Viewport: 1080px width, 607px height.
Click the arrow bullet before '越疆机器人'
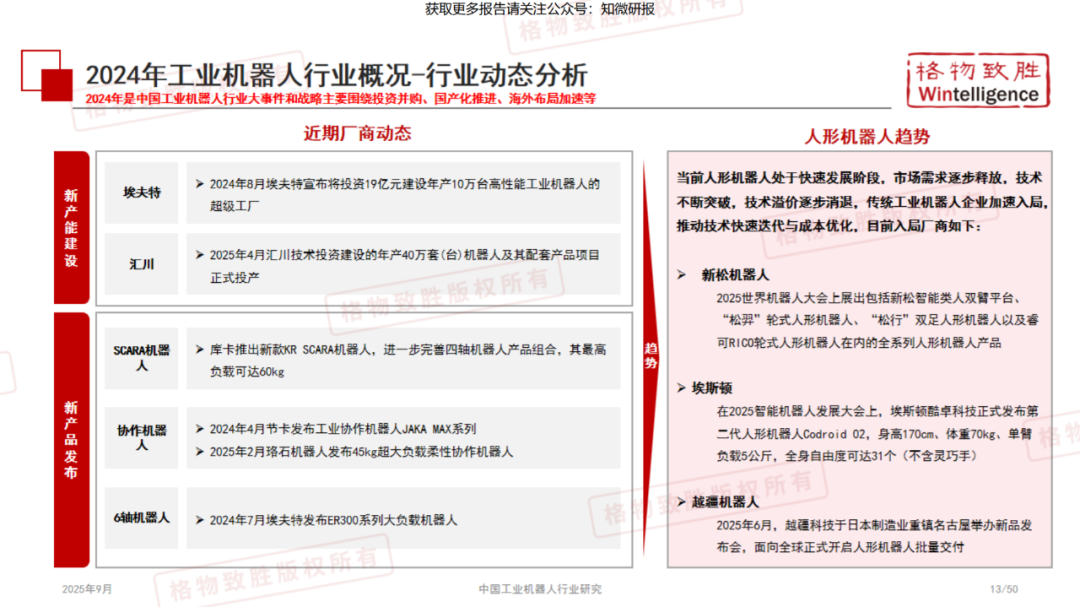(x=681, y=502)
